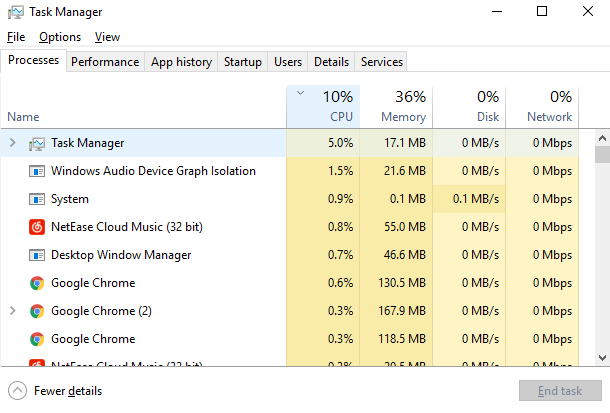The height and width of the screenshot is (413, 610).
Task: Click the Fewer details link
Action: coord(67,391)
